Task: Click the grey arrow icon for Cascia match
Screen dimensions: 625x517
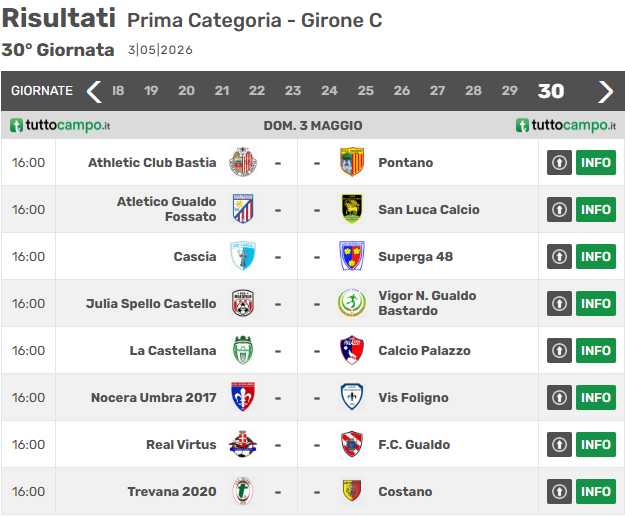Action: [x=558, y=256]
